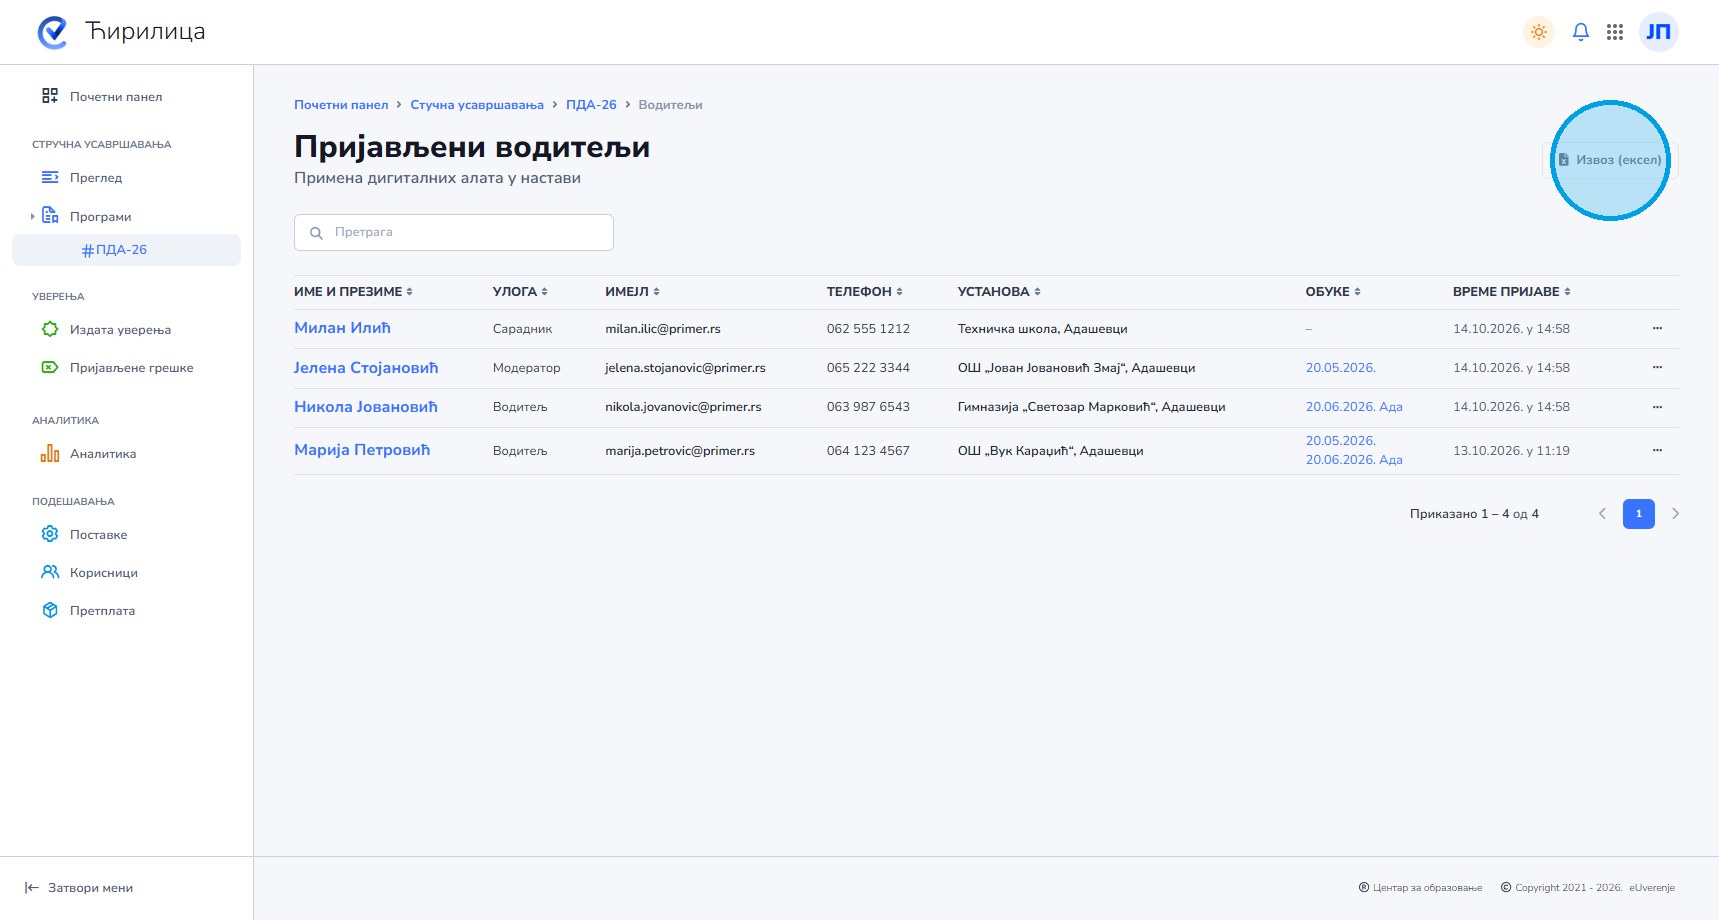Expand the Програми tree arrow
The width and height of the screenshot is (1719, 920).
(x=32, y=216)
